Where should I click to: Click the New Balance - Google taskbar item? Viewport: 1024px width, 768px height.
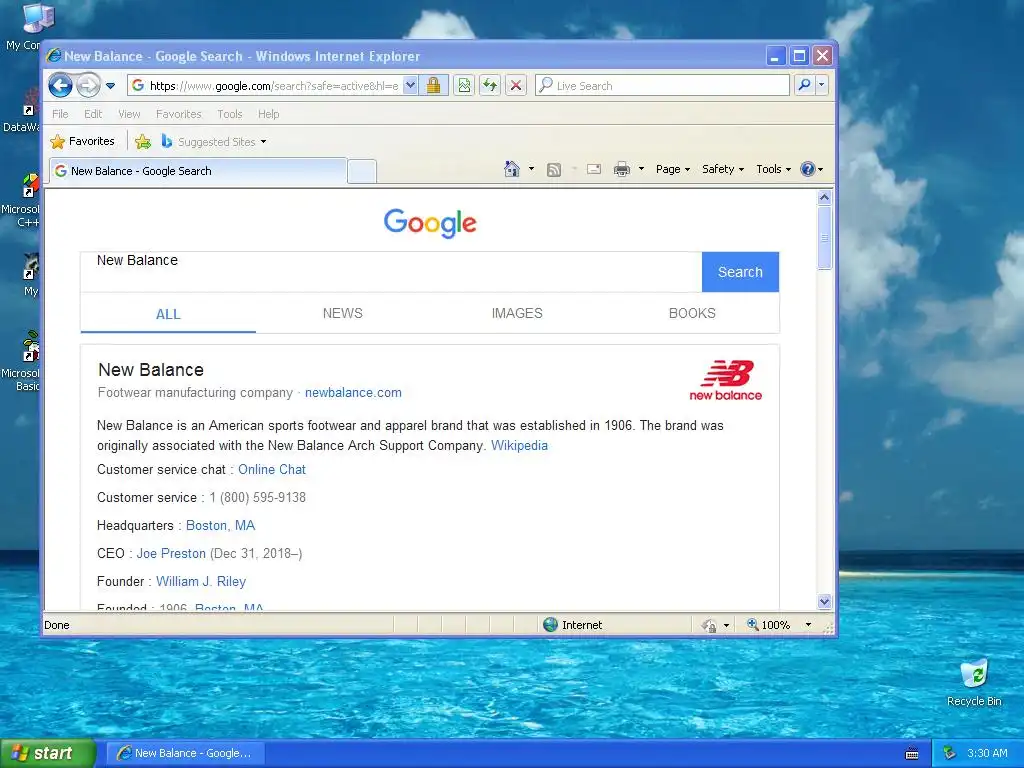185,753
